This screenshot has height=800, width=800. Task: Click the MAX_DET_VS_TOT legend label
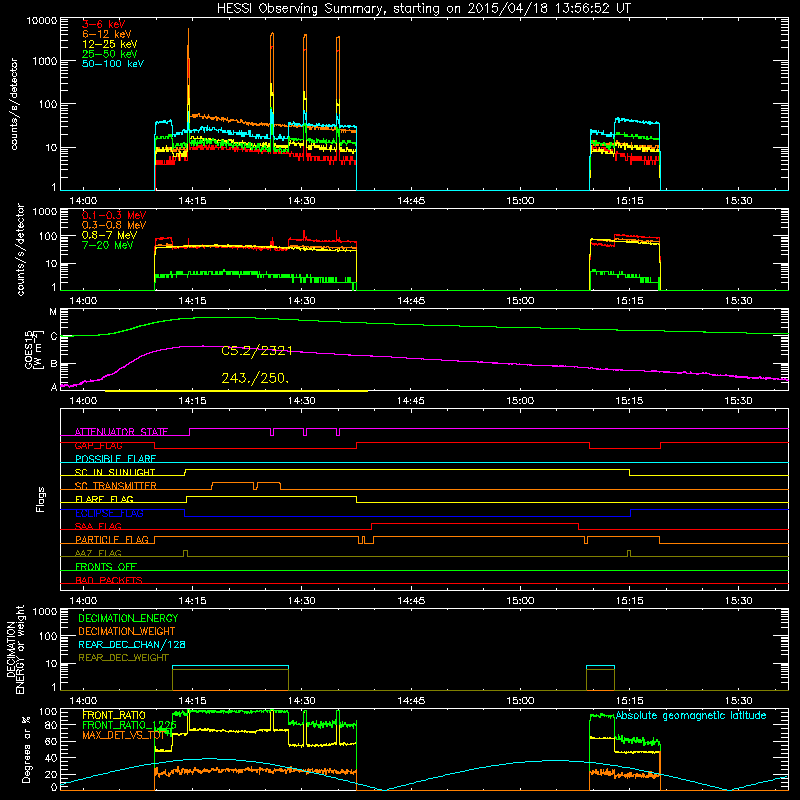(124, 735)
